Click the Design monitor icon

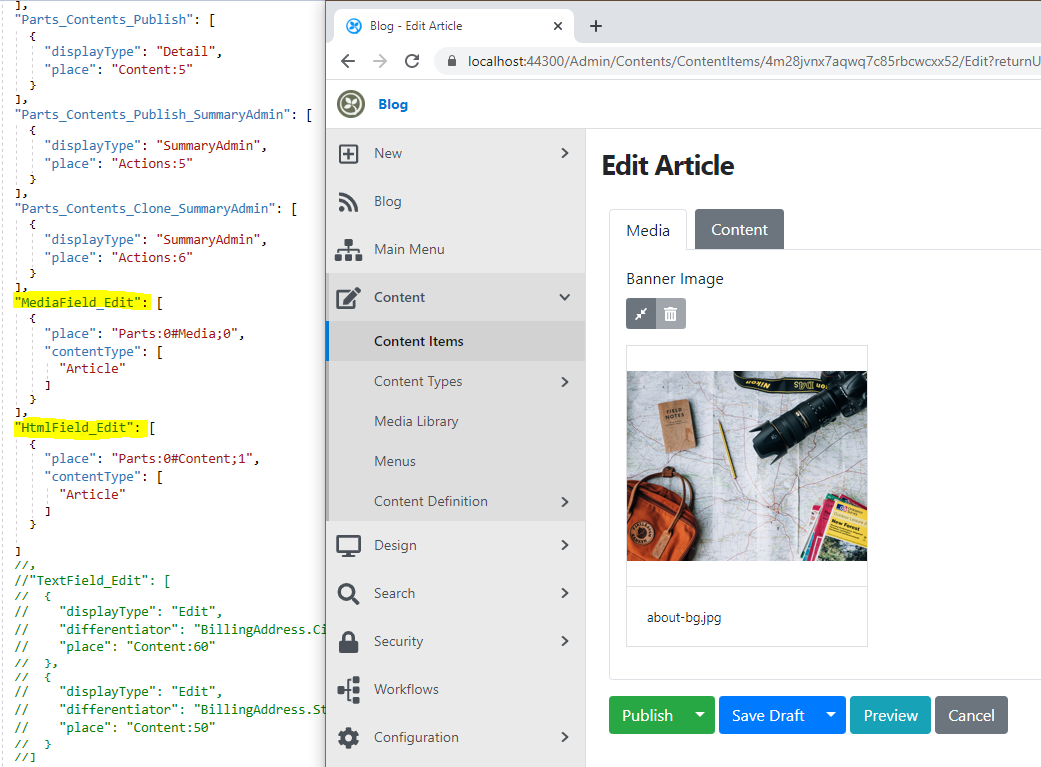pyautogui.click(x=349, y=545)
